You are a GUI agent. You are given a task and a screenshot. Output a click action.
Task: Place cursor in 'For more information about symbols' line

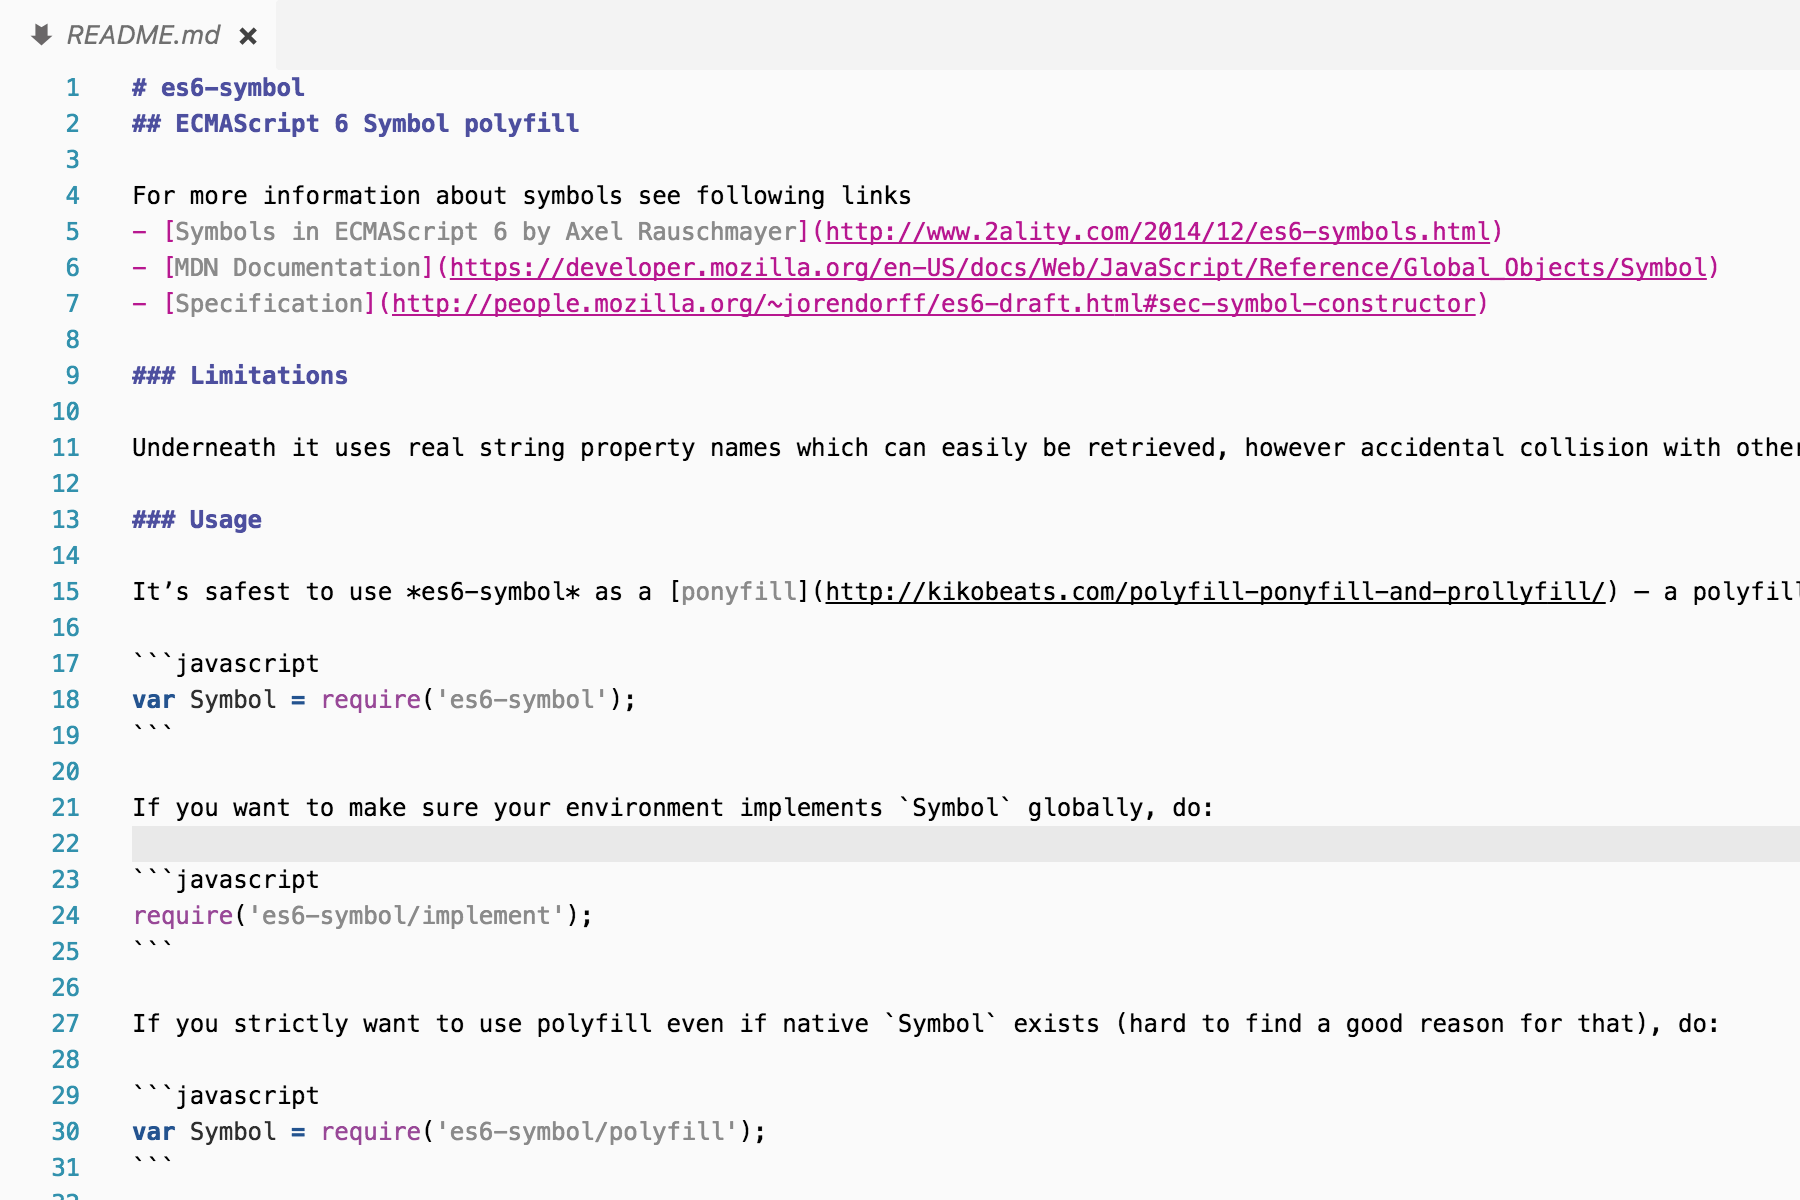click(522, 196)
